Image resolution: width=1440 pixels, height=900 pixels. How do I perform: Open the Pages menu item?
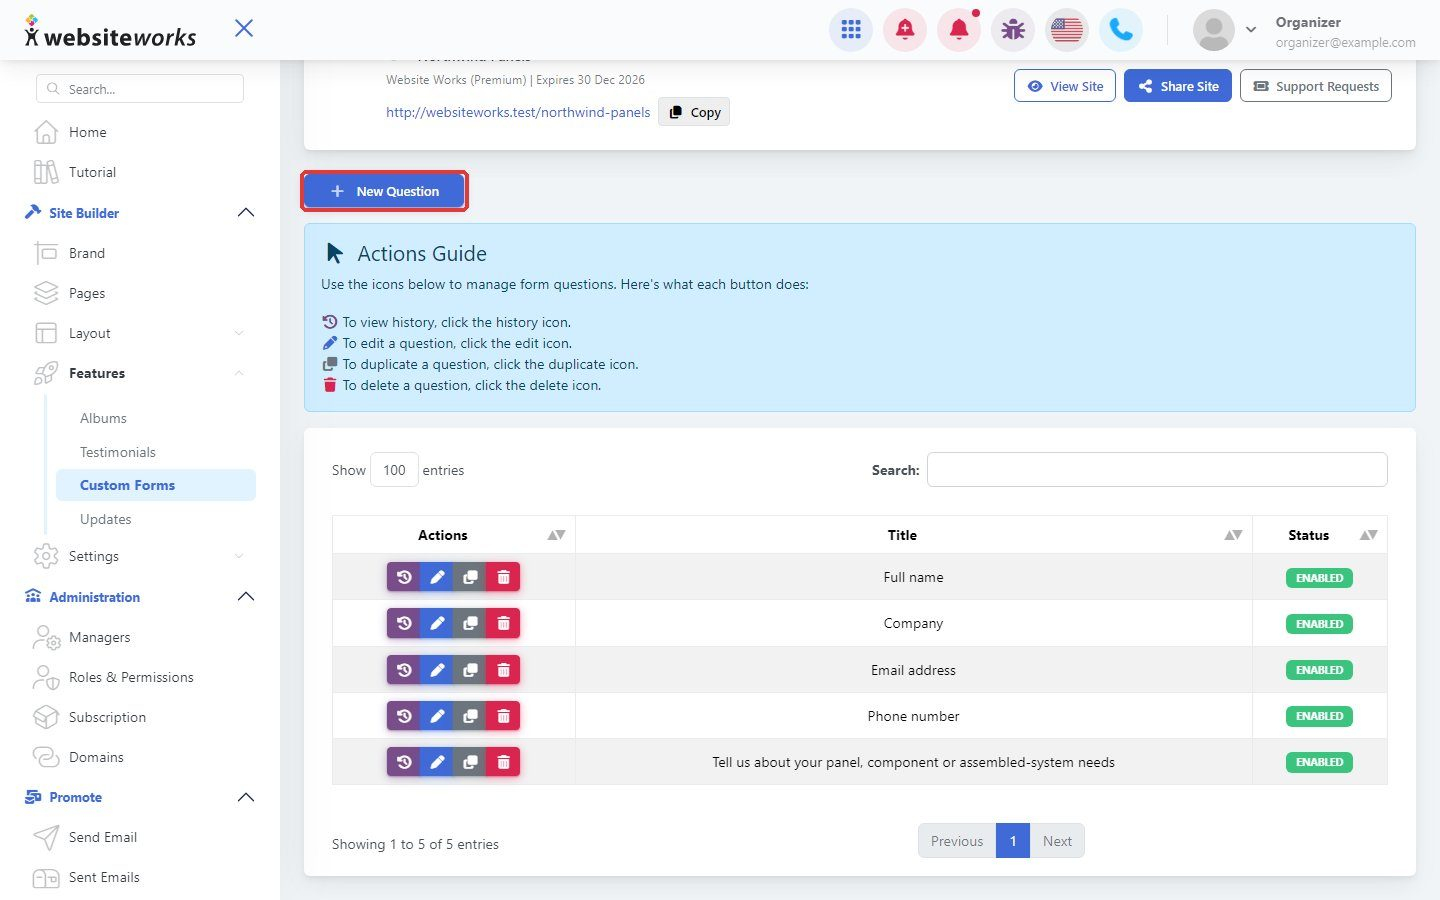click(87, 293)
